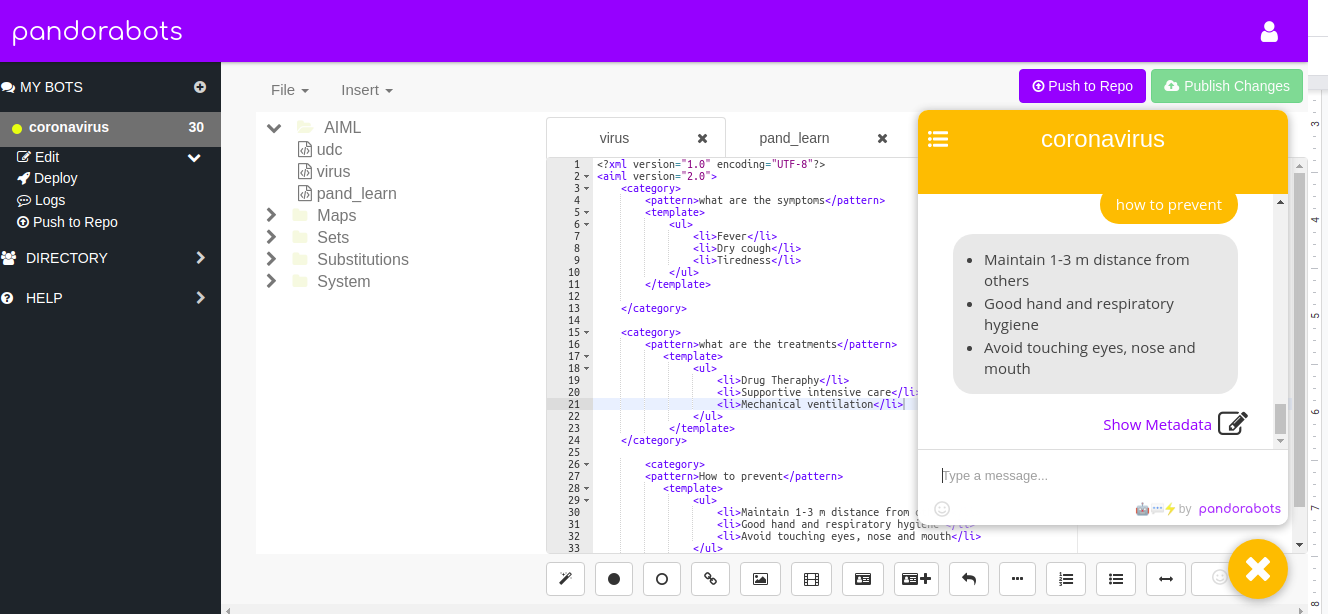The image size is (1328, 614).
Task: Click the ellipsis toolbar icon
Action: click(x=1017, y=578)
